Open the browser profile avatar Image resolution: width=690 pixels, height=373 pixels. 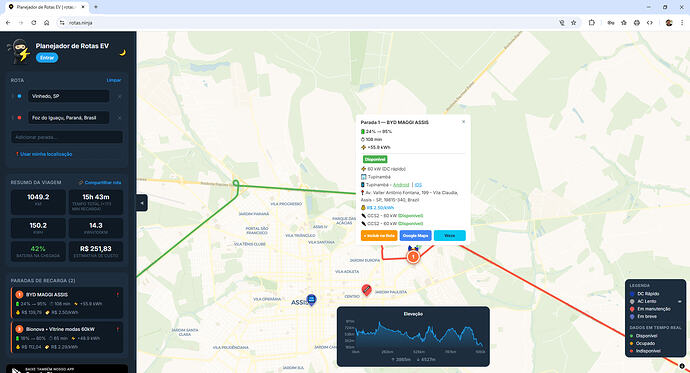[669, 22]
